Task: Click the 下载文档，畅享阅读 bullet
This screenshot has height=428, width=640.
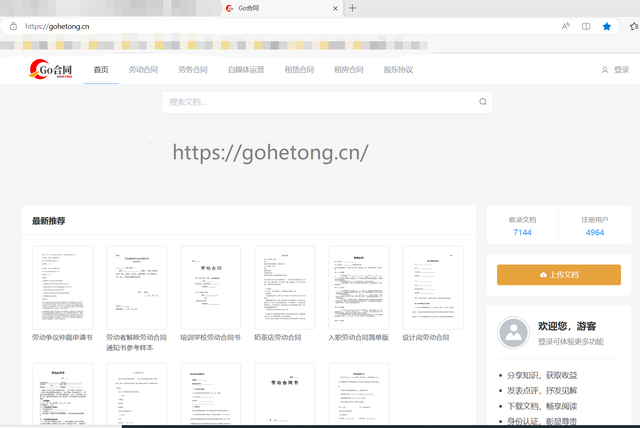Action: click(542, 406)
